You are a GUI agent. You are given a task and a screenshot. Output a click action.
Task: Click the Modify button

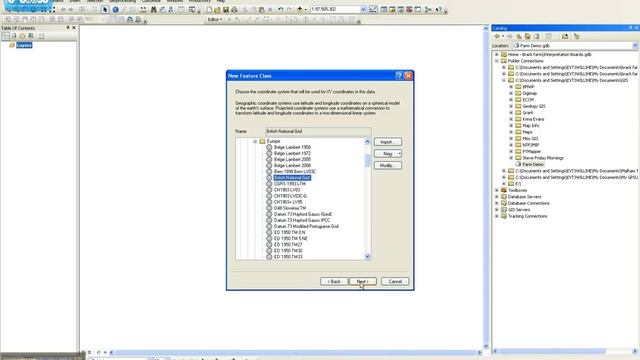[388, 166]
